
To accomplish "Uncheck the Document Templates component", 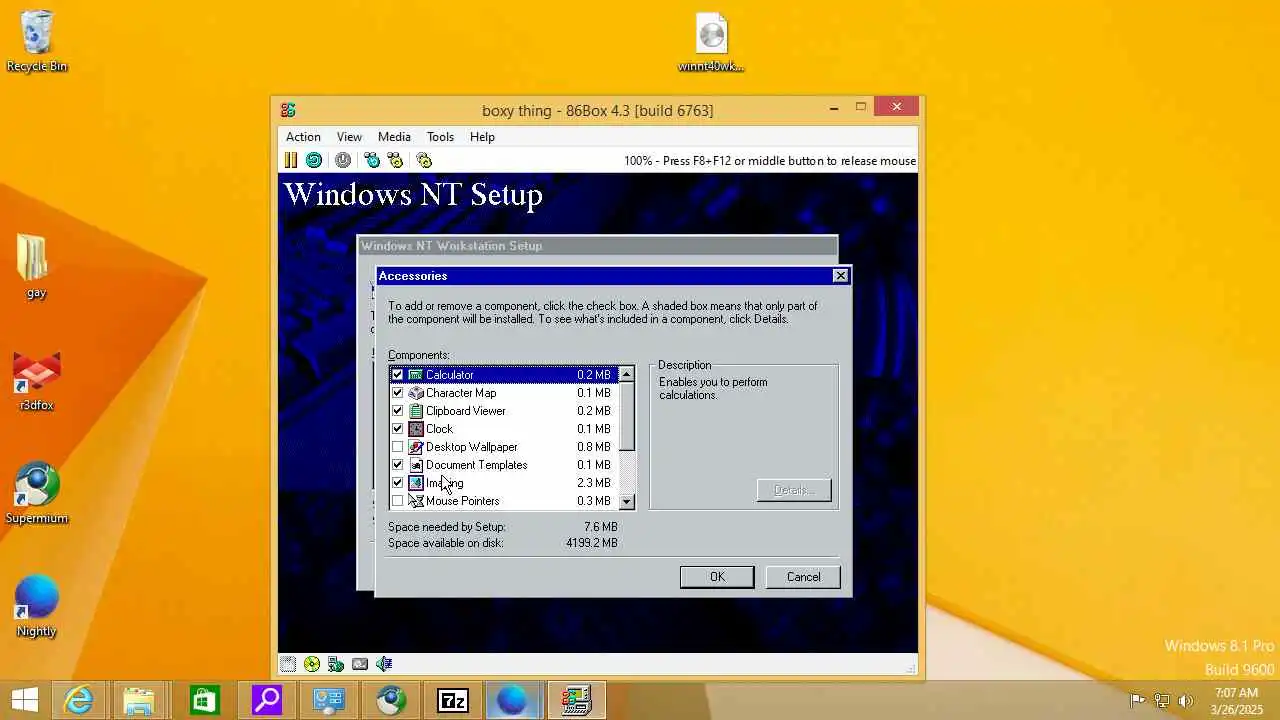I will pos(398,465).
